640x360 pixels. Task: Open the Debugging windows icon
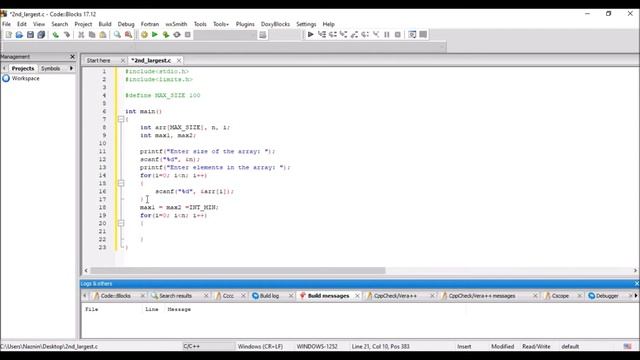pyautogui.click(x=412, y=35)
